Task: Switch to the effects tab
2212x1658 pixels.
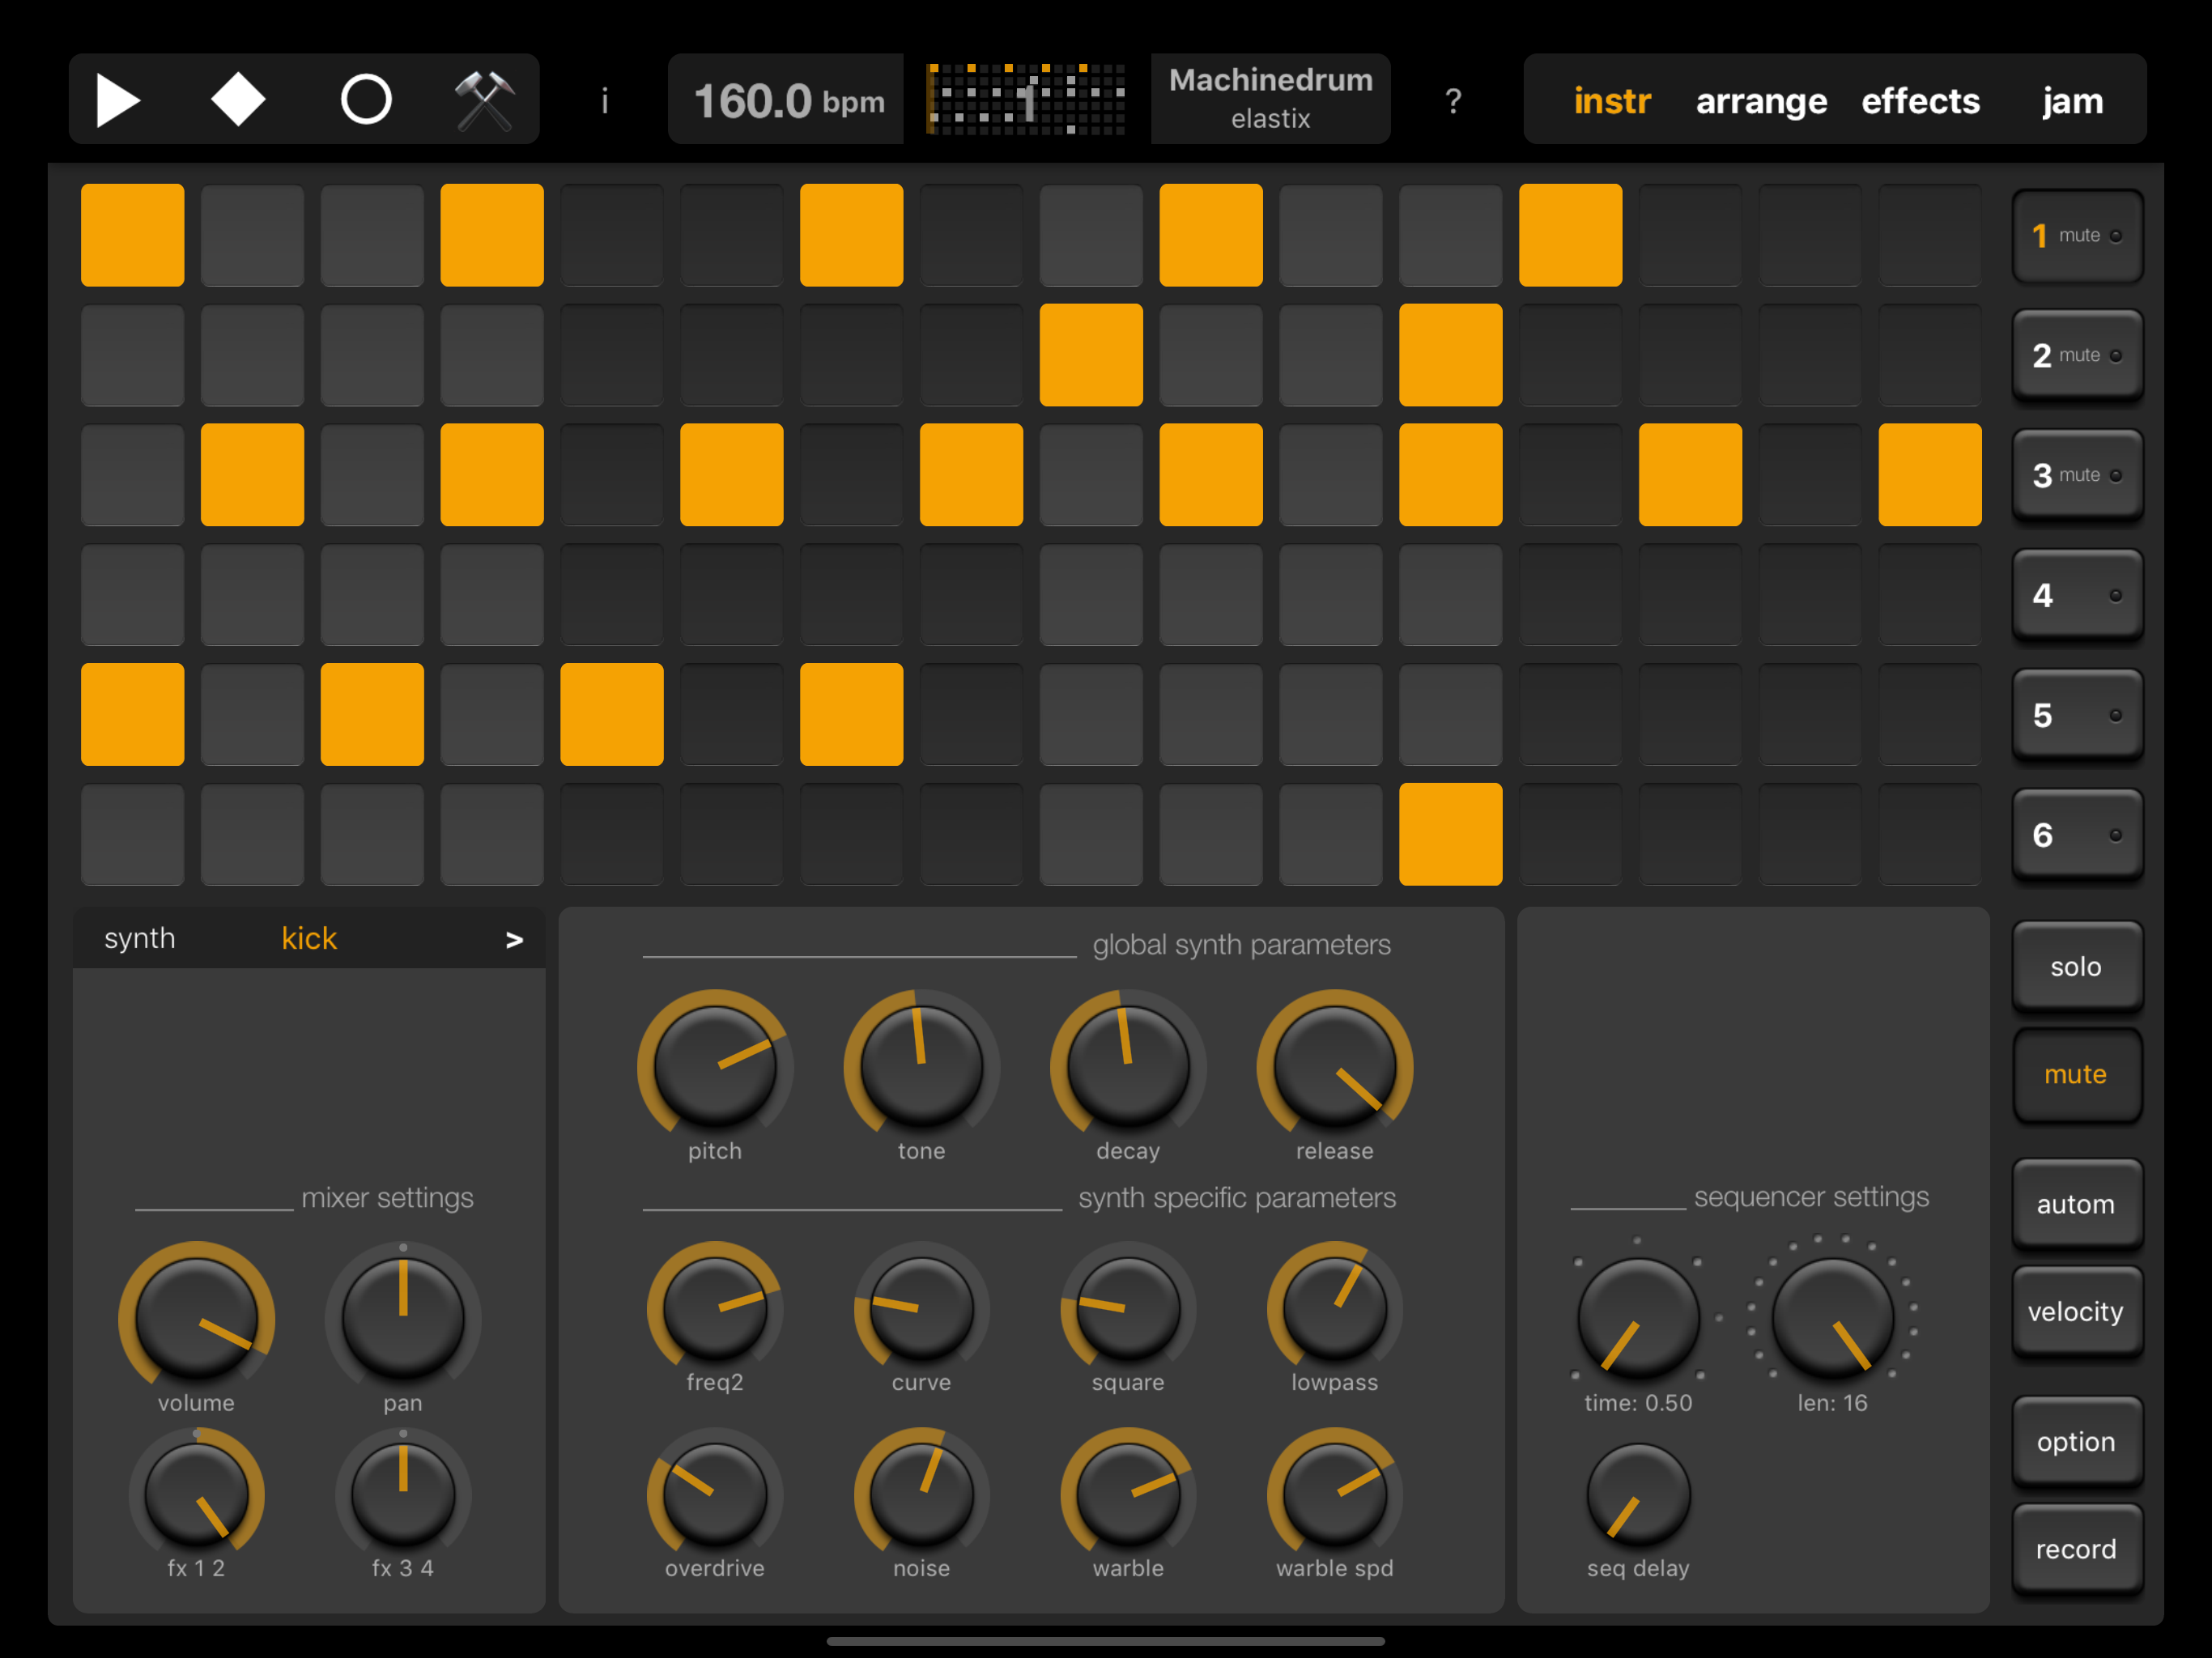Action: tap(1919, 101)
